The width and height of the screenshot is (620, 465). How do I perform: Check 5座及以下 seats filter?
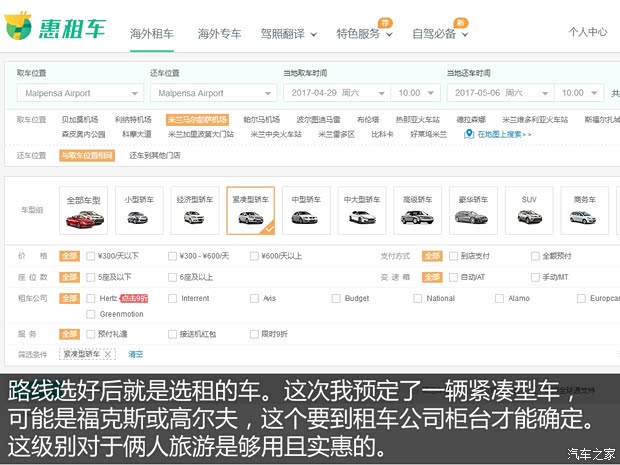coord(91,277)
